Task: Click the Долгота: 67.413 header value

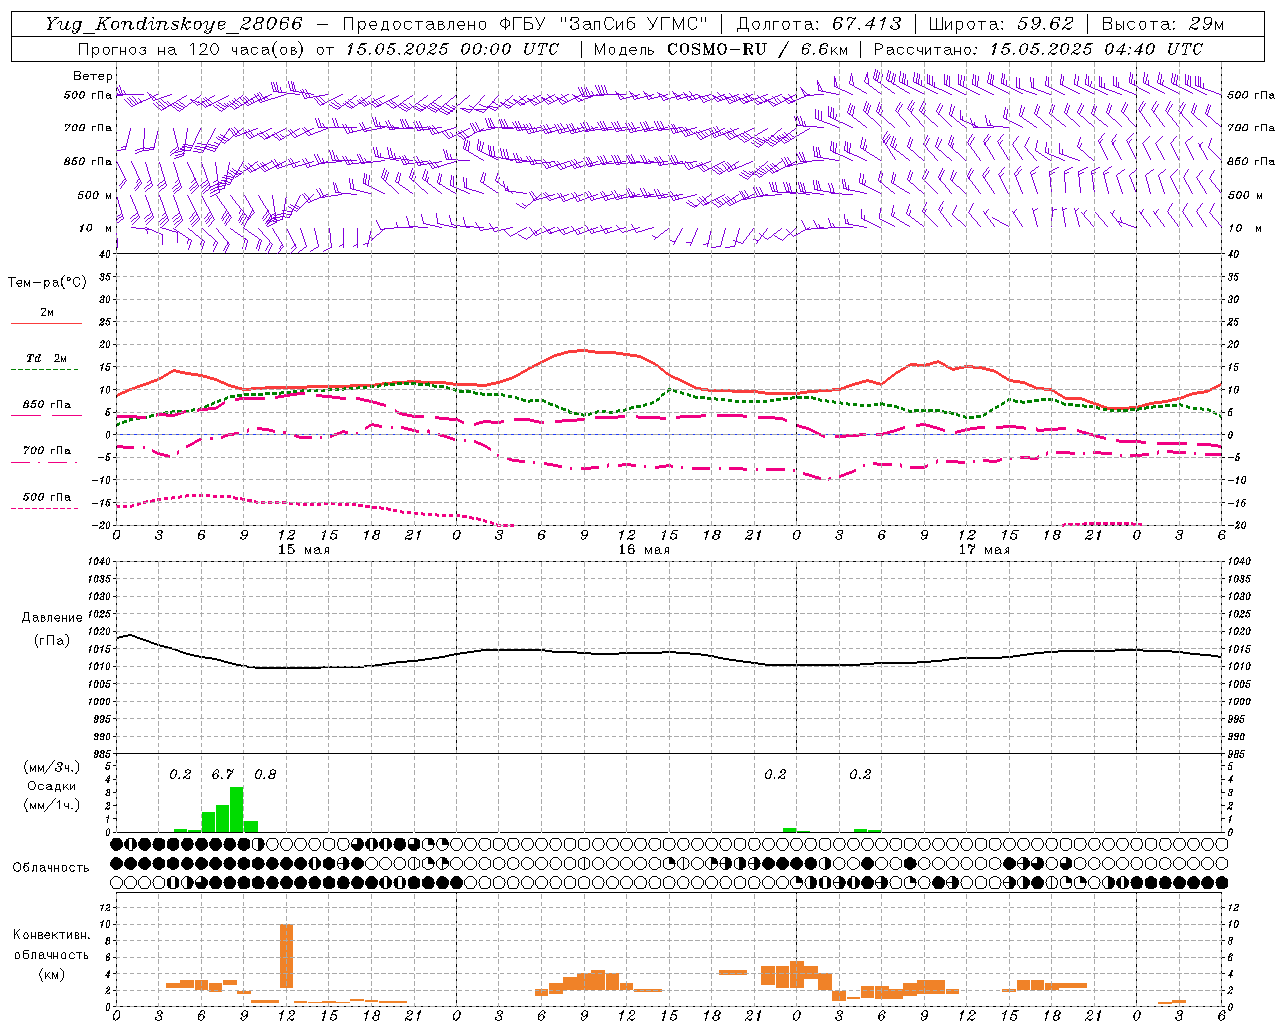Action: (819, 24)
